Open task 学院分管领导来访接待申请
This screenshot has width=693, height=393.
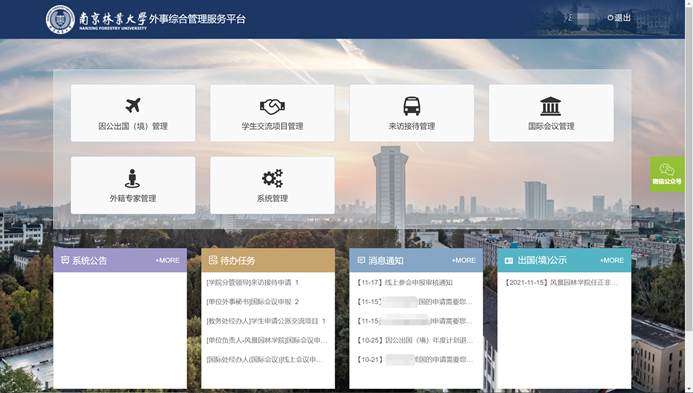pos(252,282)
